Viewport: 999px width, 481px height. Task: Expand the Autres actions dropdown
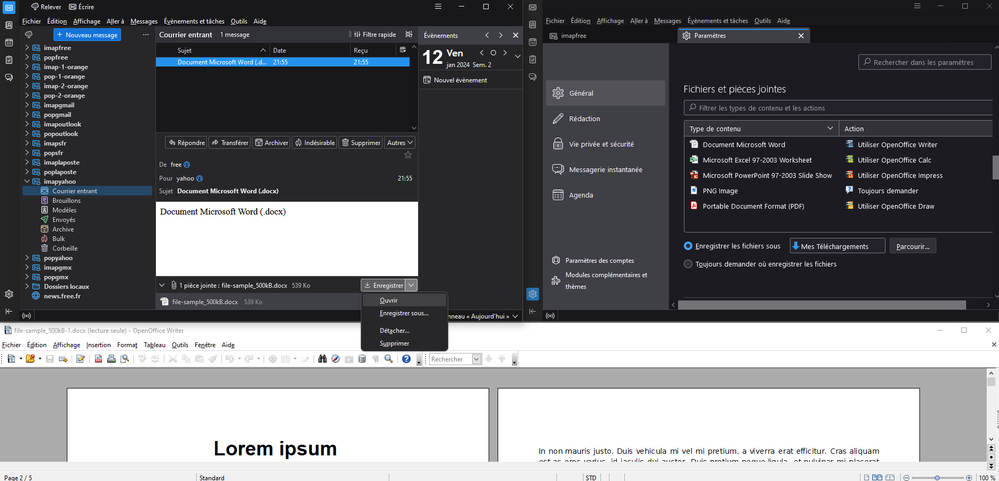tap(400, 143)
